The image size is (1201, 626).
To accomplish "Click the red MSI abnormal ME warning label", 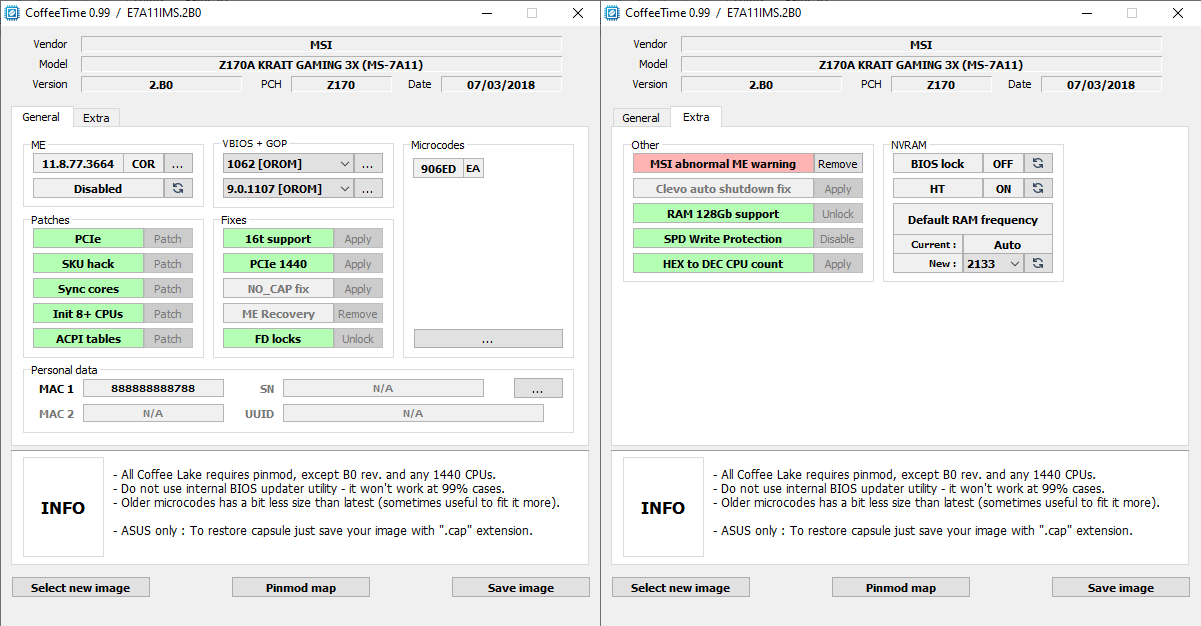I will 723,163.
